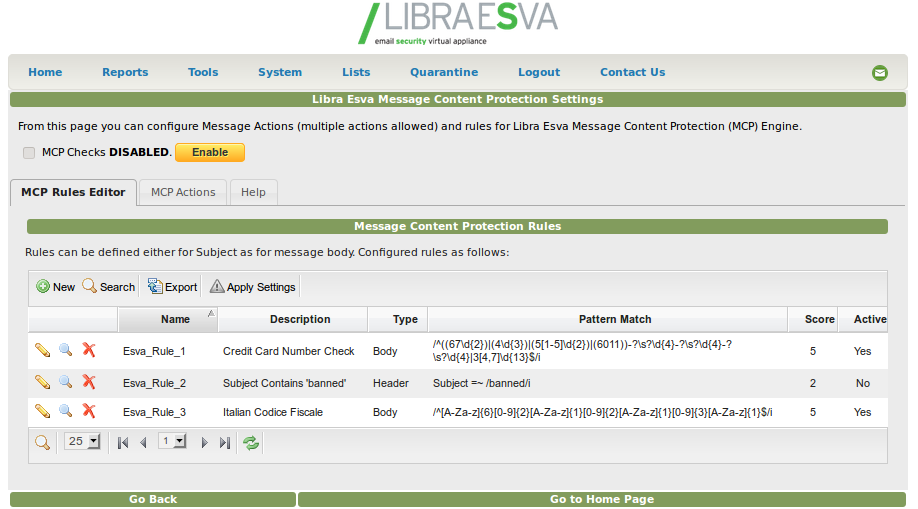
Task: Go to first page of rules
Action: coord(122,443)
